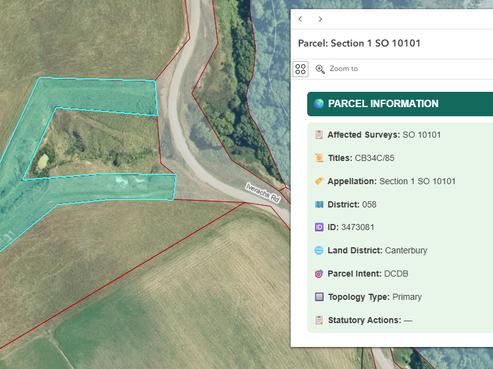Select the Topology Type value Primary
This screenshot has width=493, height=369.
(x=407, y=297)
